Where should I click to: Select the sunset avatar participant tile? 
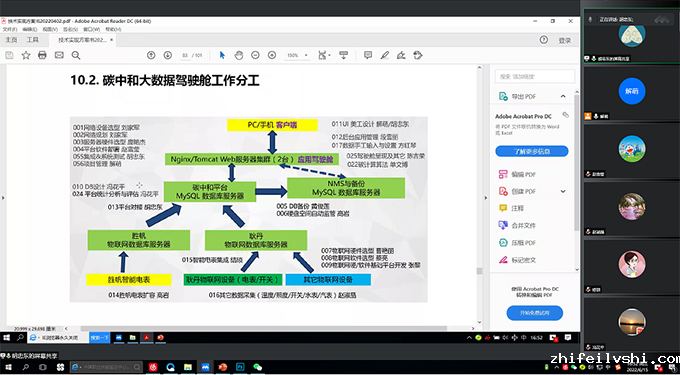[x=632, y=322]
